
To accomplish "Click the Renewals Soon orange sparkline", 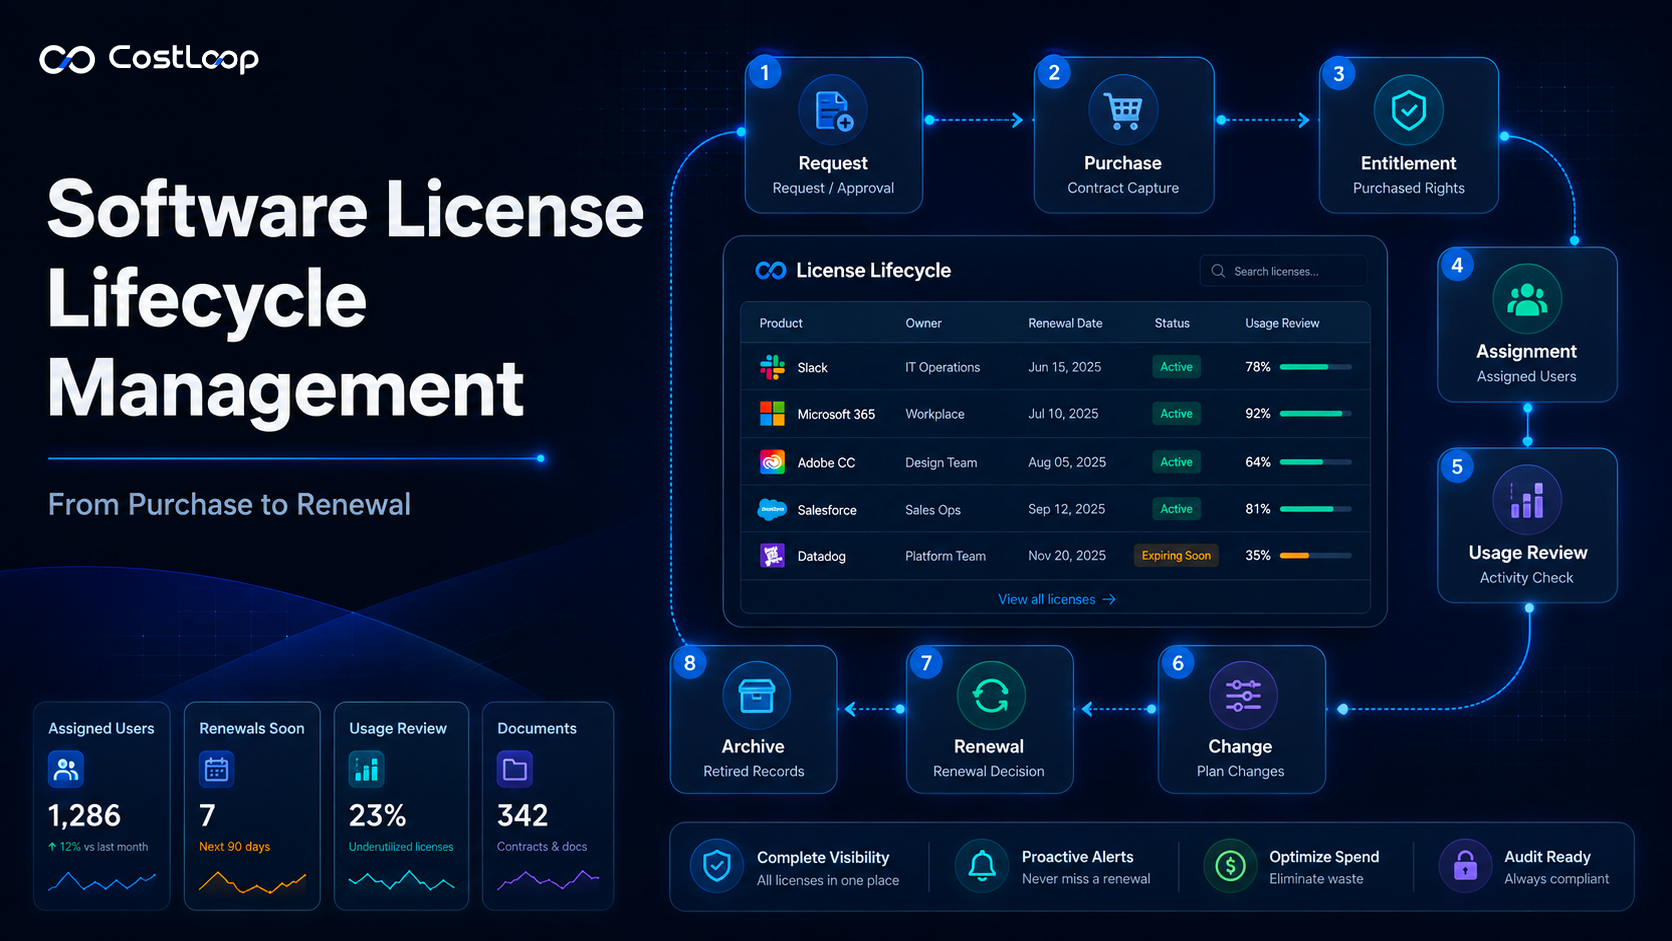I will coord(252,882).
